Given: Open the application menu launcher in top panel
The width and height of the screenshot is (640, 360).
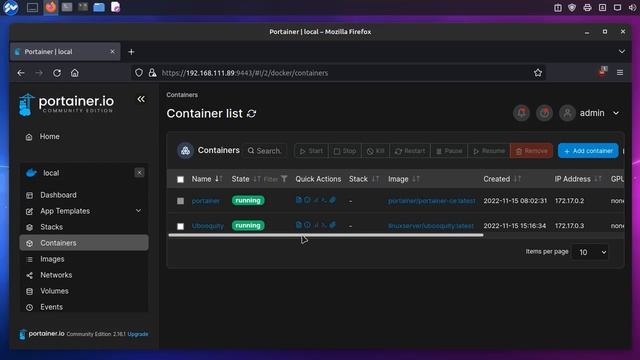Looking at the screenshot, I should click(x=11, y=7).
